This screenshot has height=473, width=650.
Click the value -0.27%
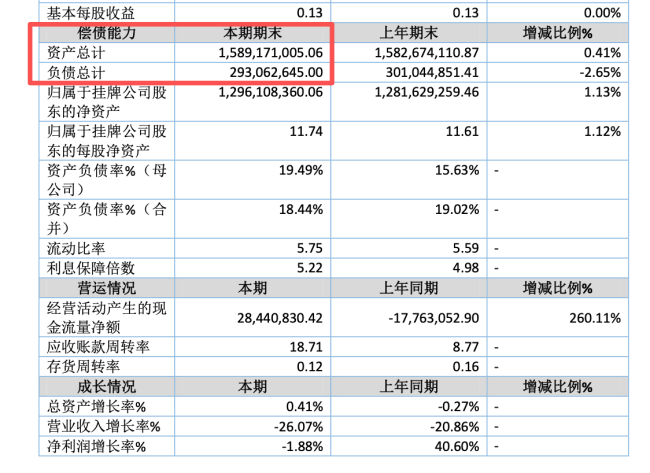(458, 407)
